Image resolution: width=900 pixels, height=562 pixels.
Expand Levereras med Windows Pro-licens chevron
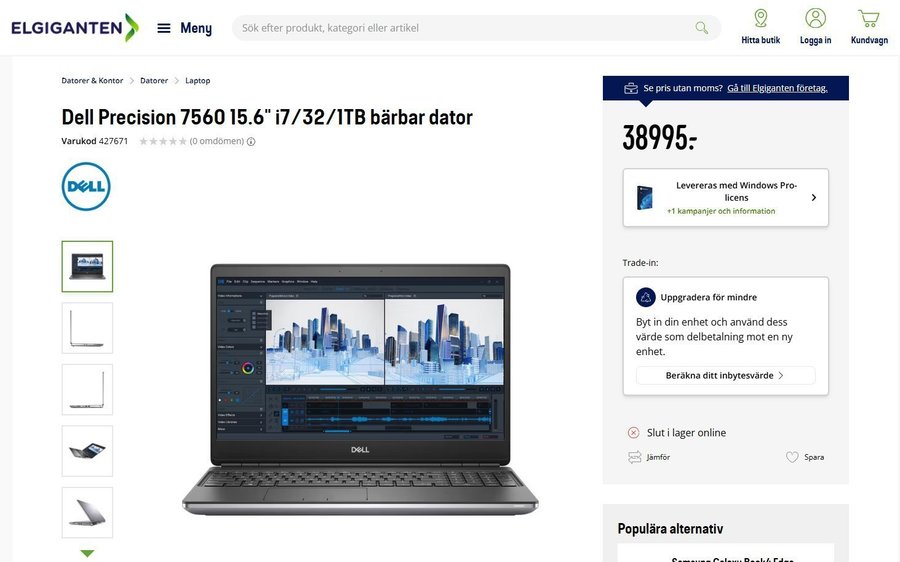coord(813,197)
